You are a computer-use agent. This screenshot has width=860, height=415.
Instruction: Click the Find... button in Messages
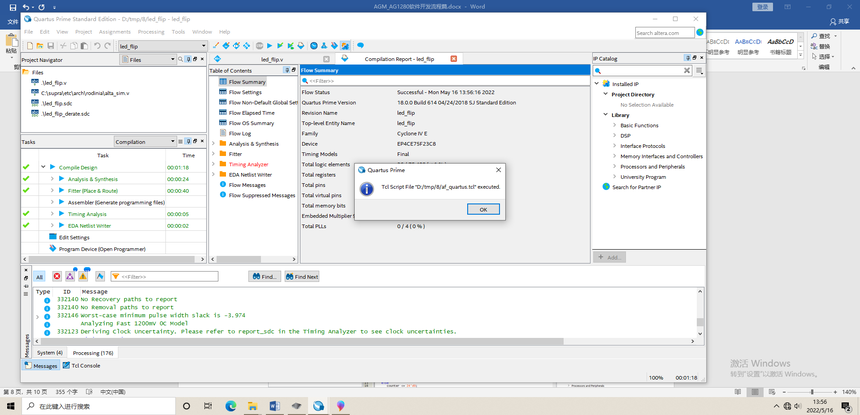pos(265,277)
